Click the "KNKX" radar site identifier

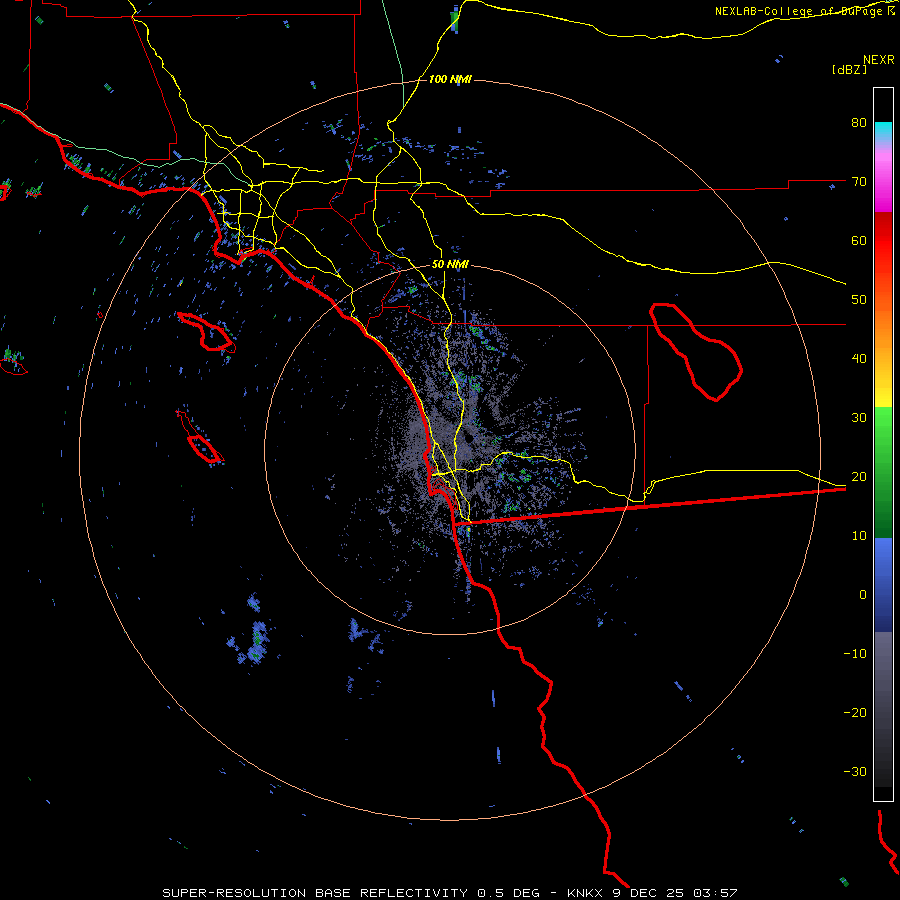585,893
